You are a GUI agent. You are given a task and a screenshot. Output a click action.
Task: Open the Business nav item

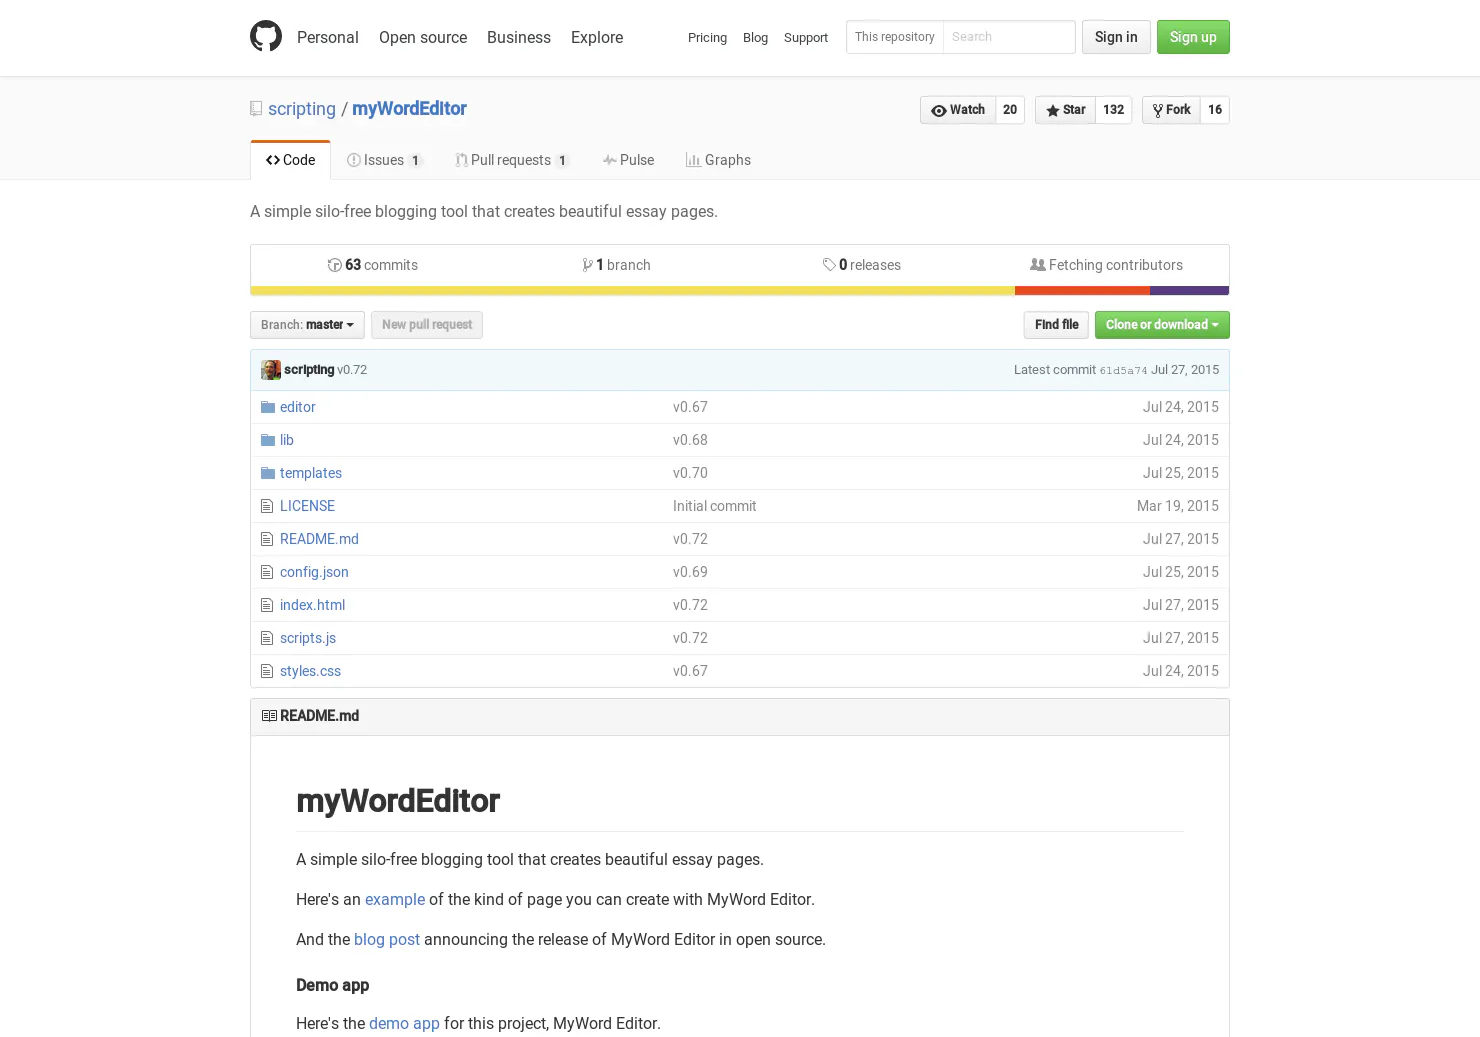519,37
